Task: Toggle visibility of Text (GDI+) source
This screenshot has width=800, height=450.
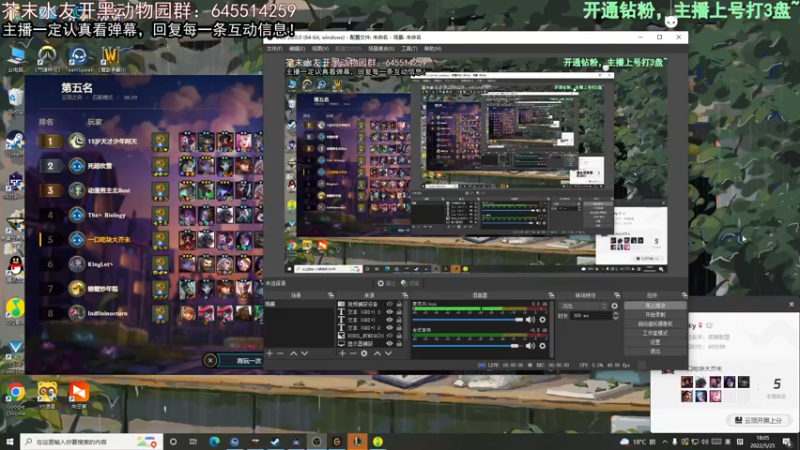Action: coord(390,320)
